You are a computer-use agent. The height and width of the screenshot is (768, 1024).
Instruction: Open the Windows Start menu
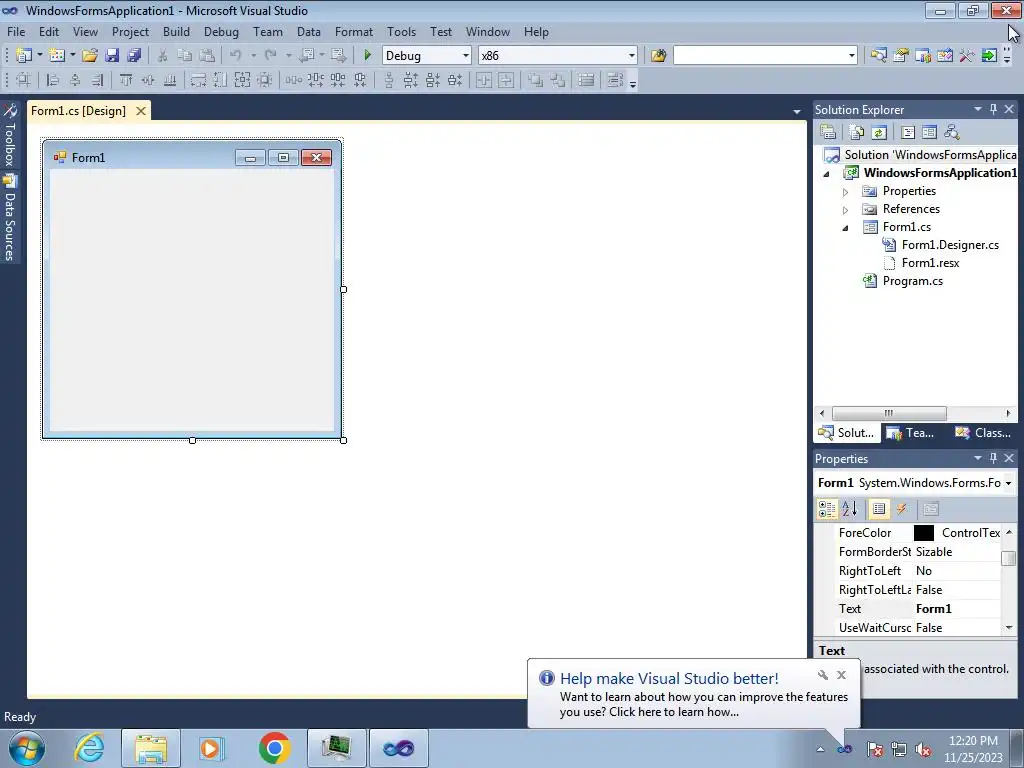coord(27,748)
